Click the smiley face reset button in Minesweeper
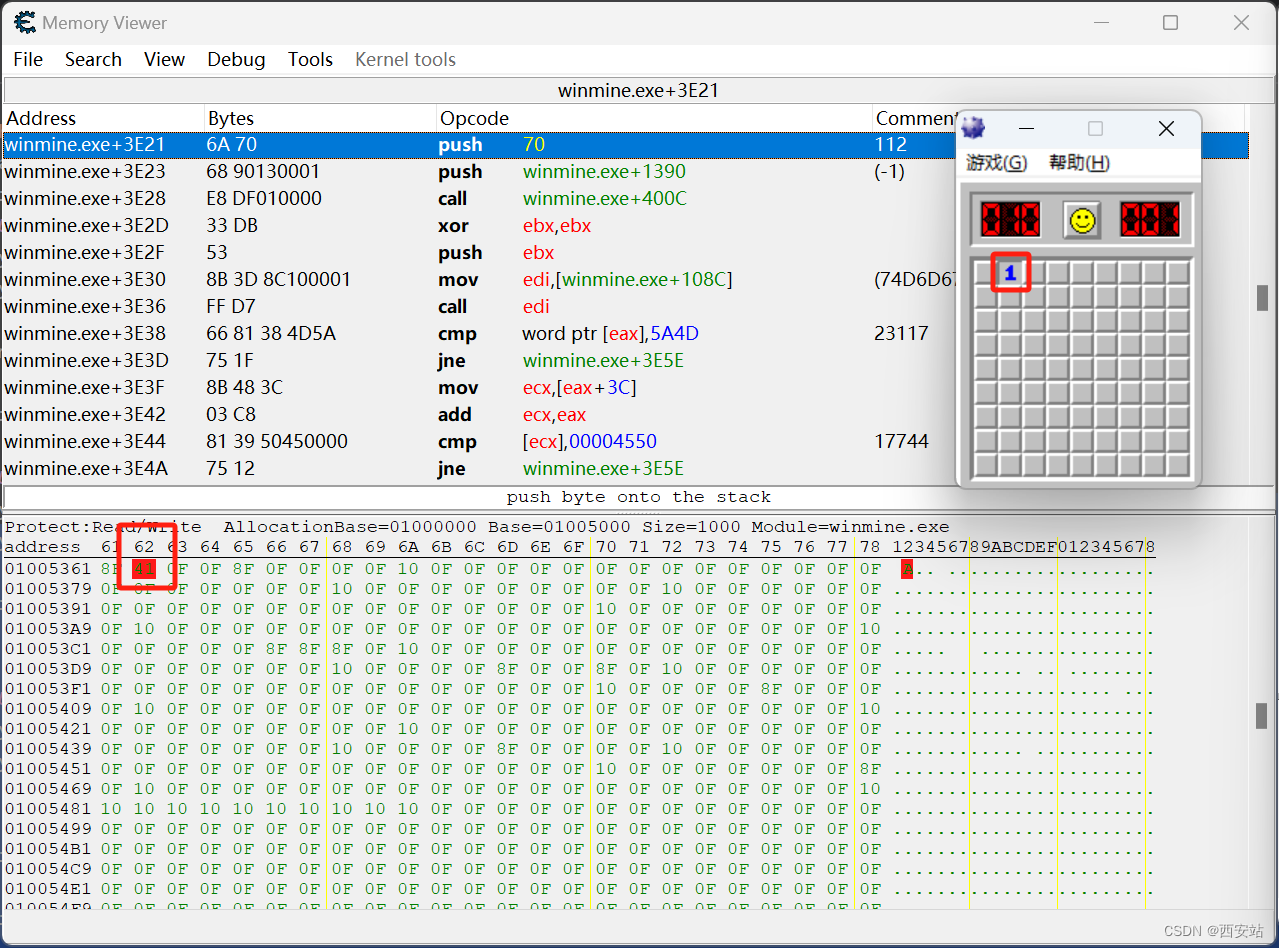 (x=1081, y=220)
